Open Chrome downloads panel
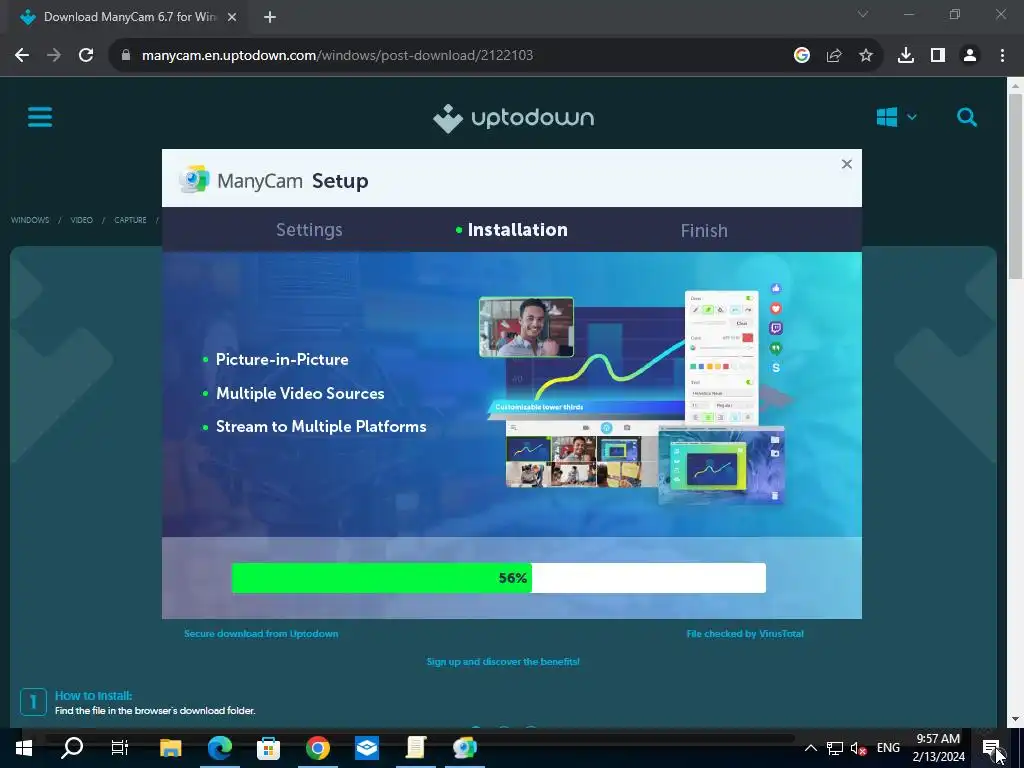Screen dimensions: 1024x768 (906, 55)
